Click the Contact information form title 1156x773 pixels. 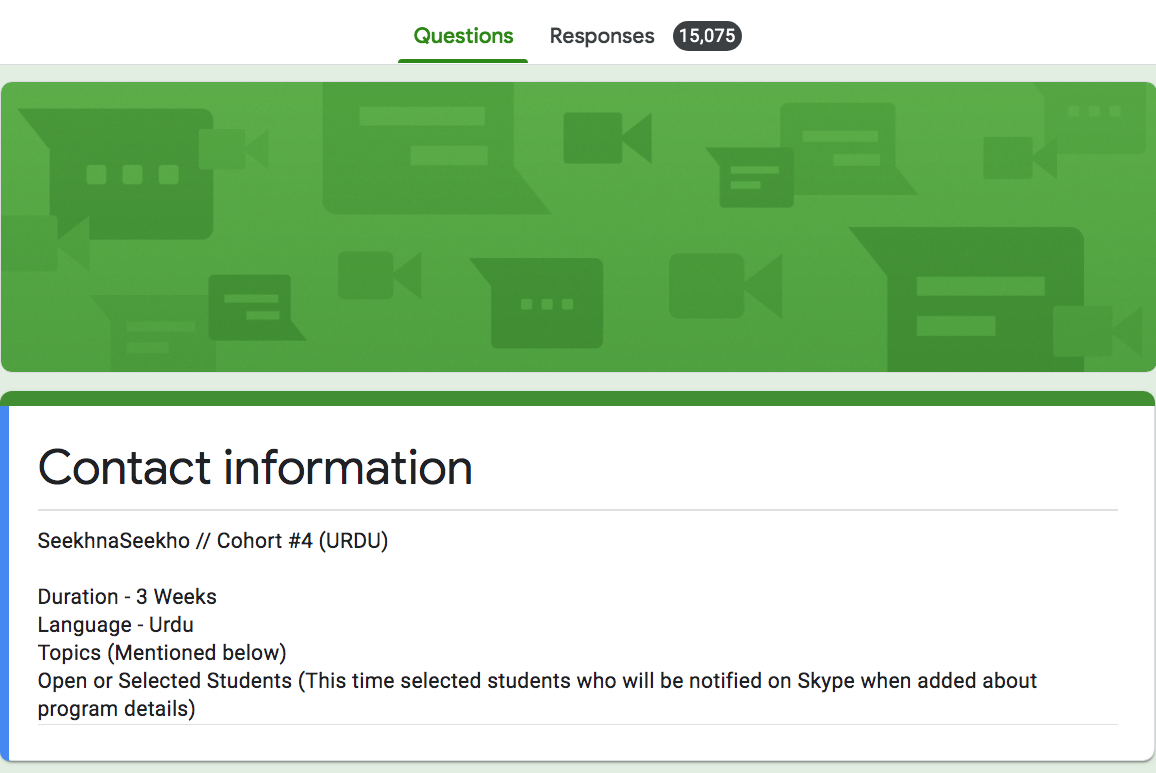click(255, 467)
